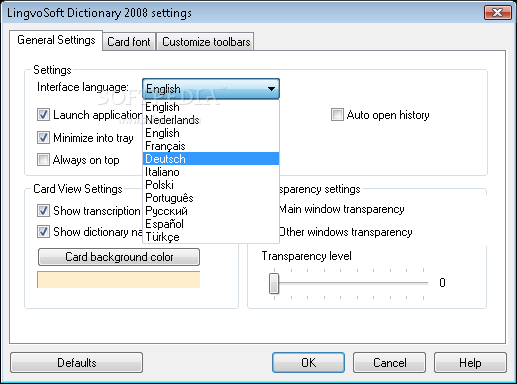The image size is (517, 384).
Task: Open Help for the settings dialog
Action: pyautogui.click(x=470, y=363)
